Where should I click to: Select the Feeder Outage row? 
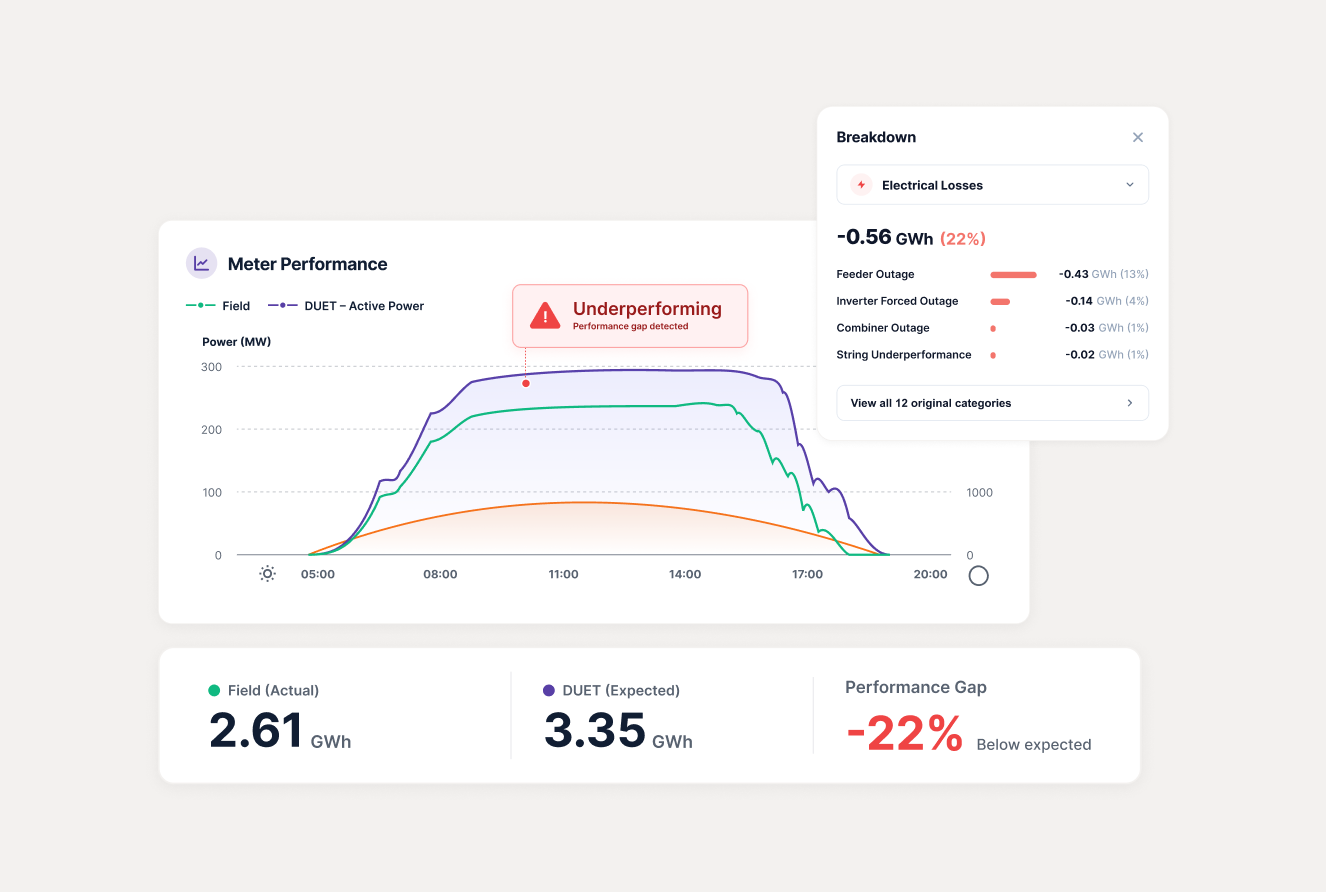click(992, 274)
